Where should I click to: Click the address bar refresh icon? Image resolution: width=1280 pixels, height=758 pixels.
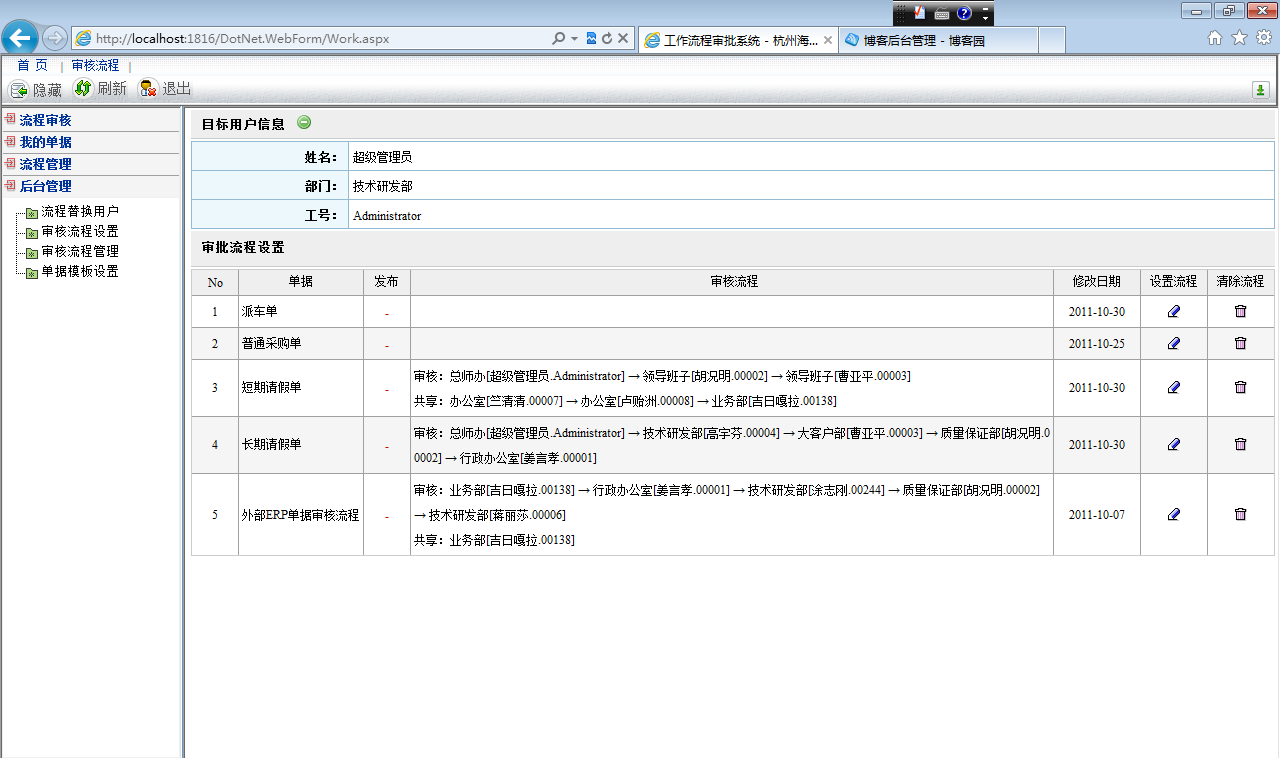point(606,38)
